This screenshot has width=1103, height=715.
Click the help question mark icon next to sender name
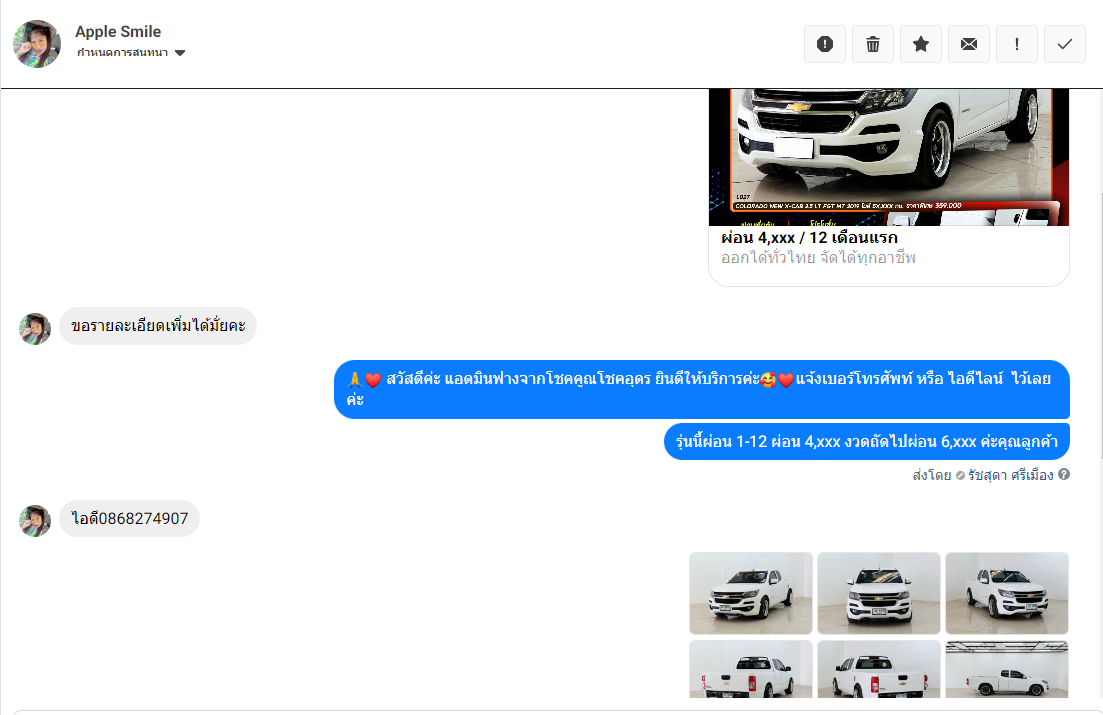coord(1064,474)
